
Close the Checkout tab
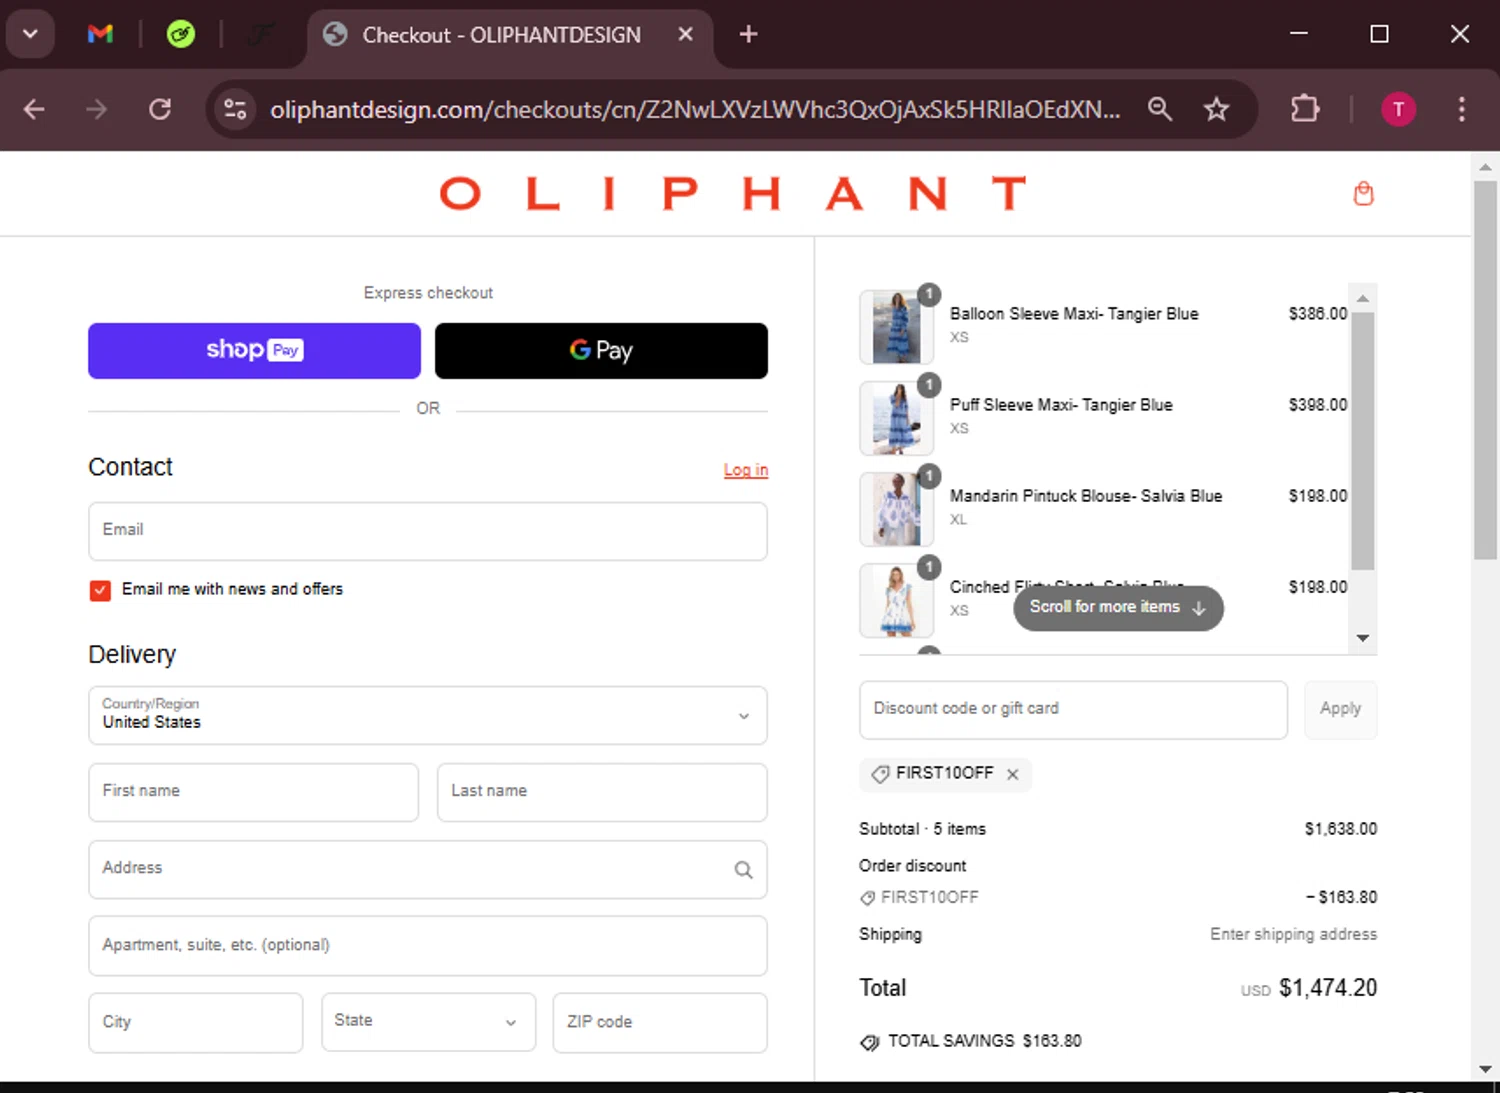click(x=685, y=34)
